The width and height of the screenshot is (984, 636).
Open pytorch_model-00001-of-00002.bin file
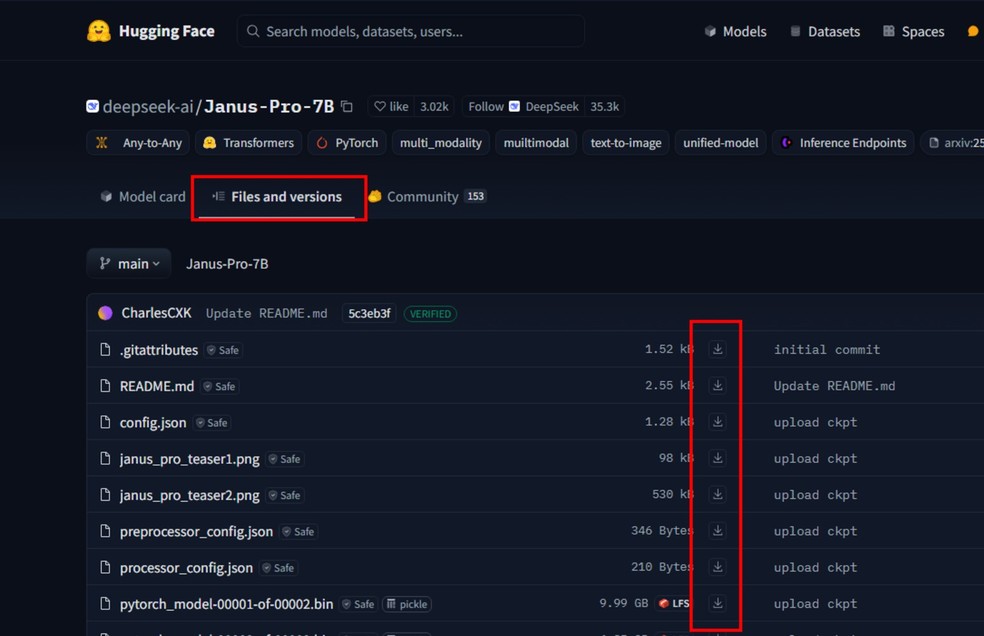(x=227, y=604)
